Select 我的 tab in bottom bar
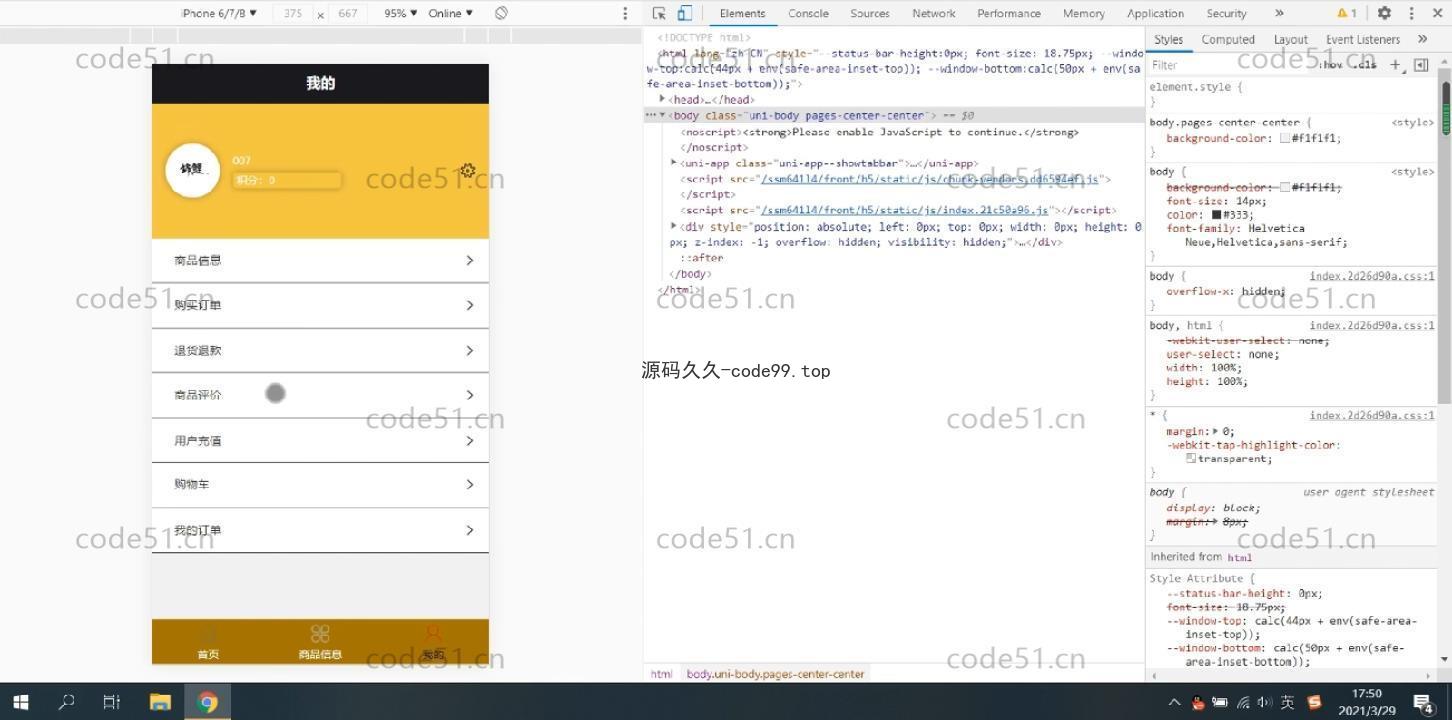1452x720 pixels. click(x=433, y=642)
